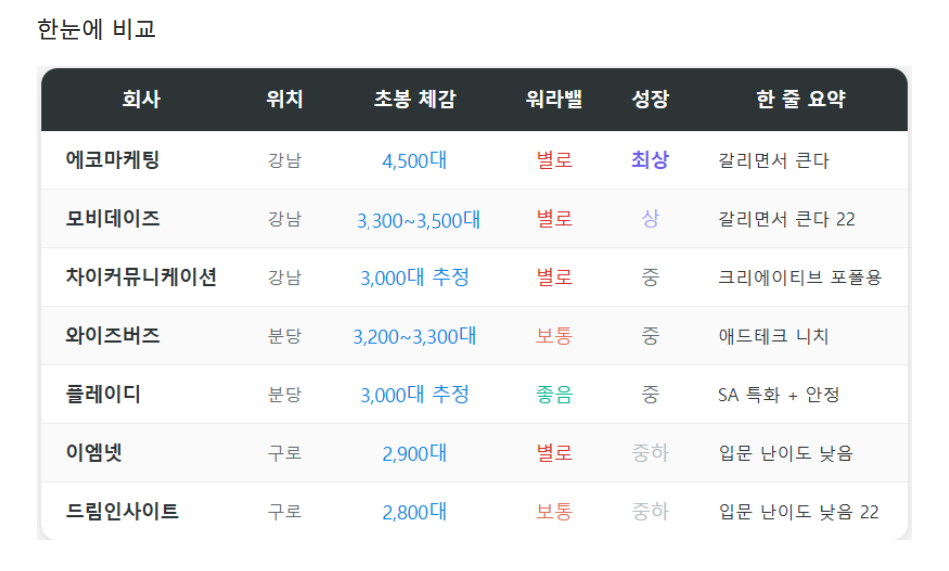
Task: Click growth '중' in the 차이커뮤니케이션 row
Action: (650, 277)
